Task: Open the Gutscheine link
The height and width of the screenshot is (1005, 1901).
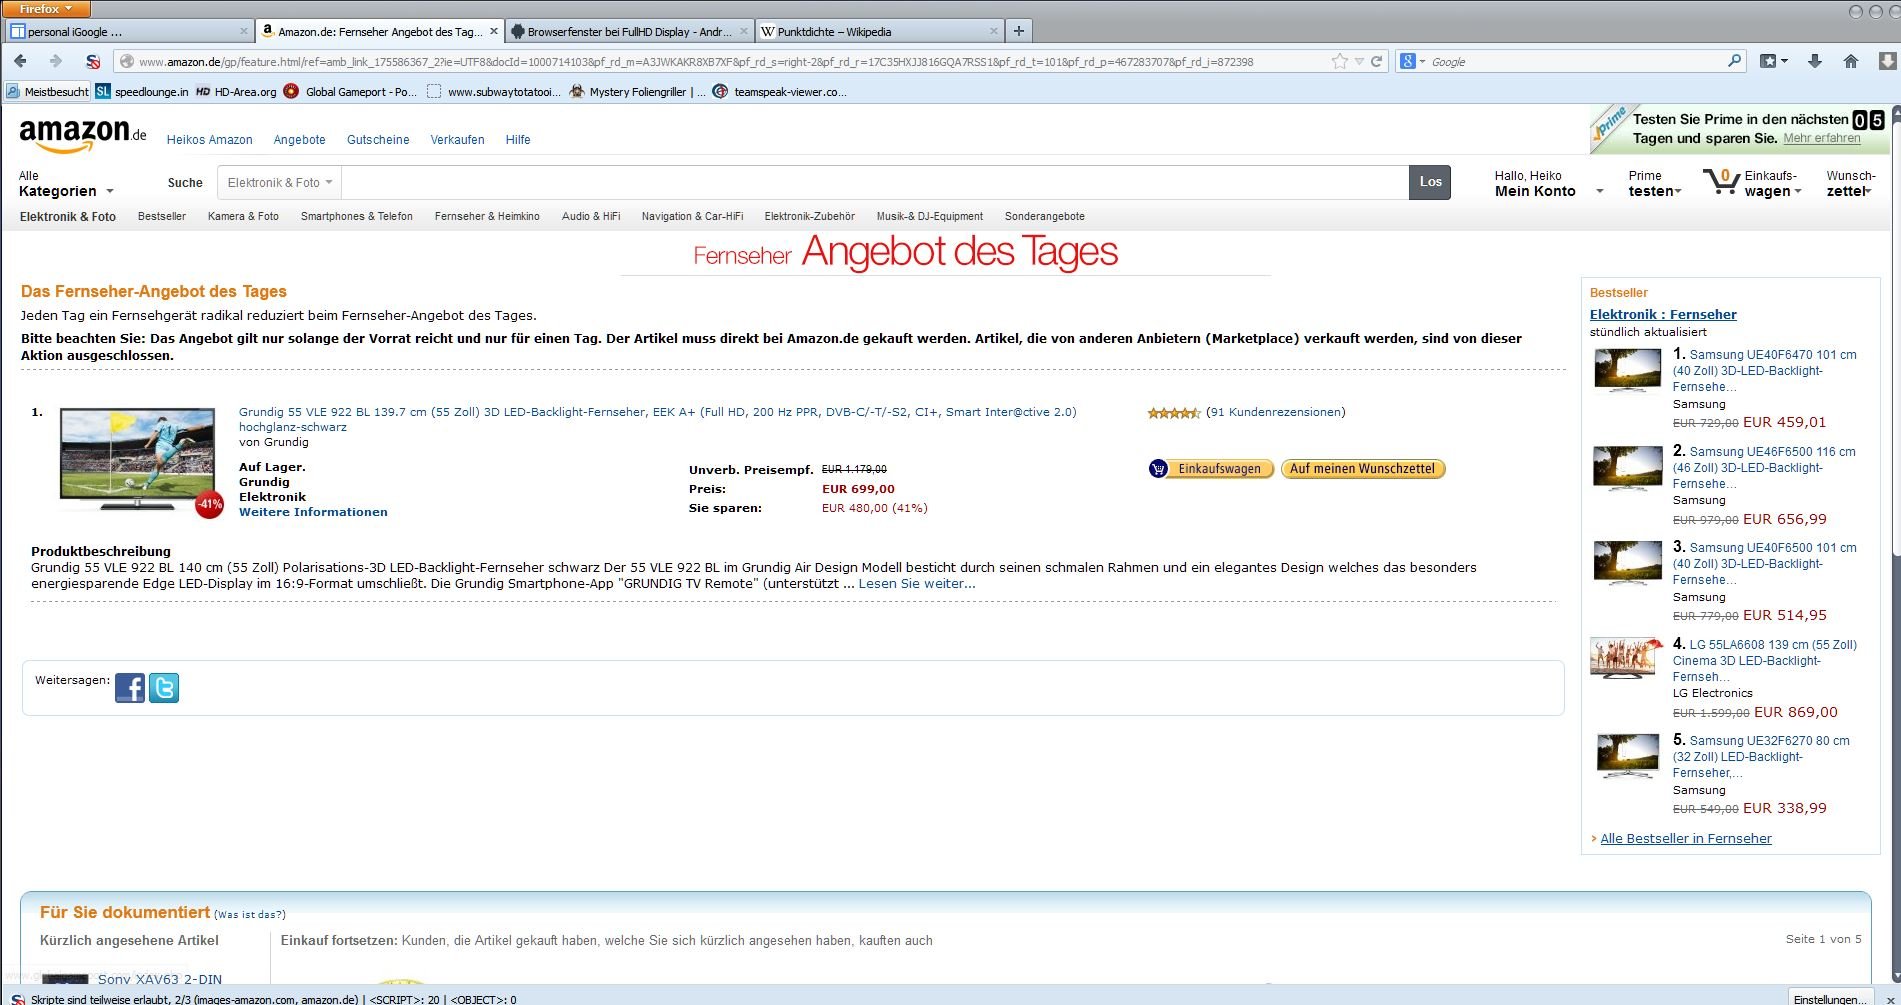Action: pos(378,140)
